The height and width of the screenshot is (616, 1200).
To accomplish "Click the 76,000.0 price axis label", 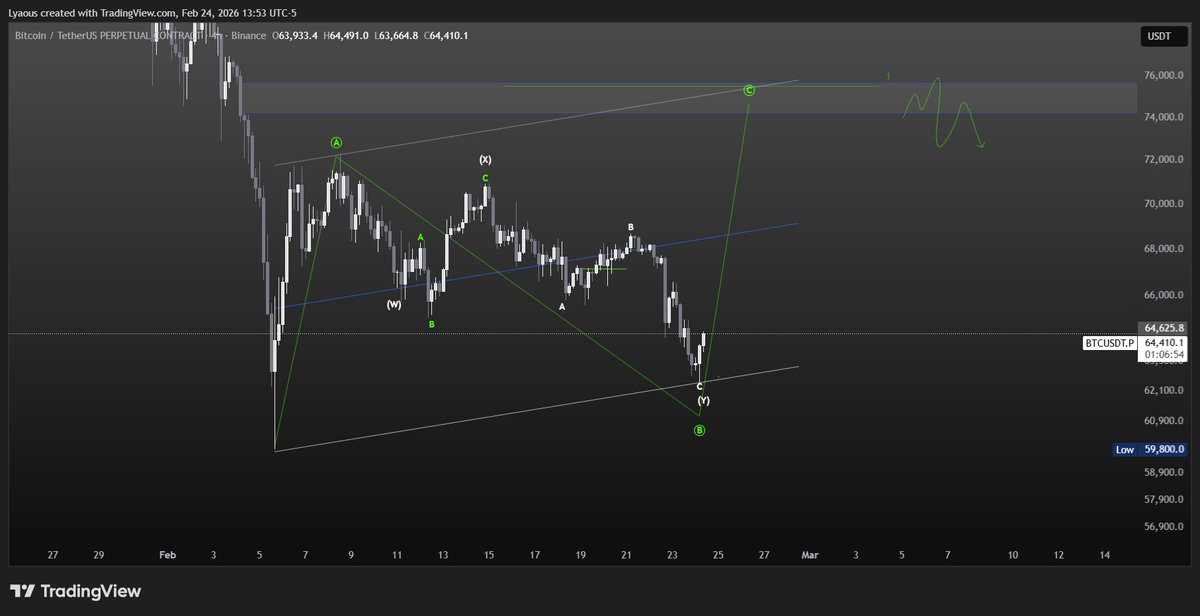I will click(x=1165, y=76).
